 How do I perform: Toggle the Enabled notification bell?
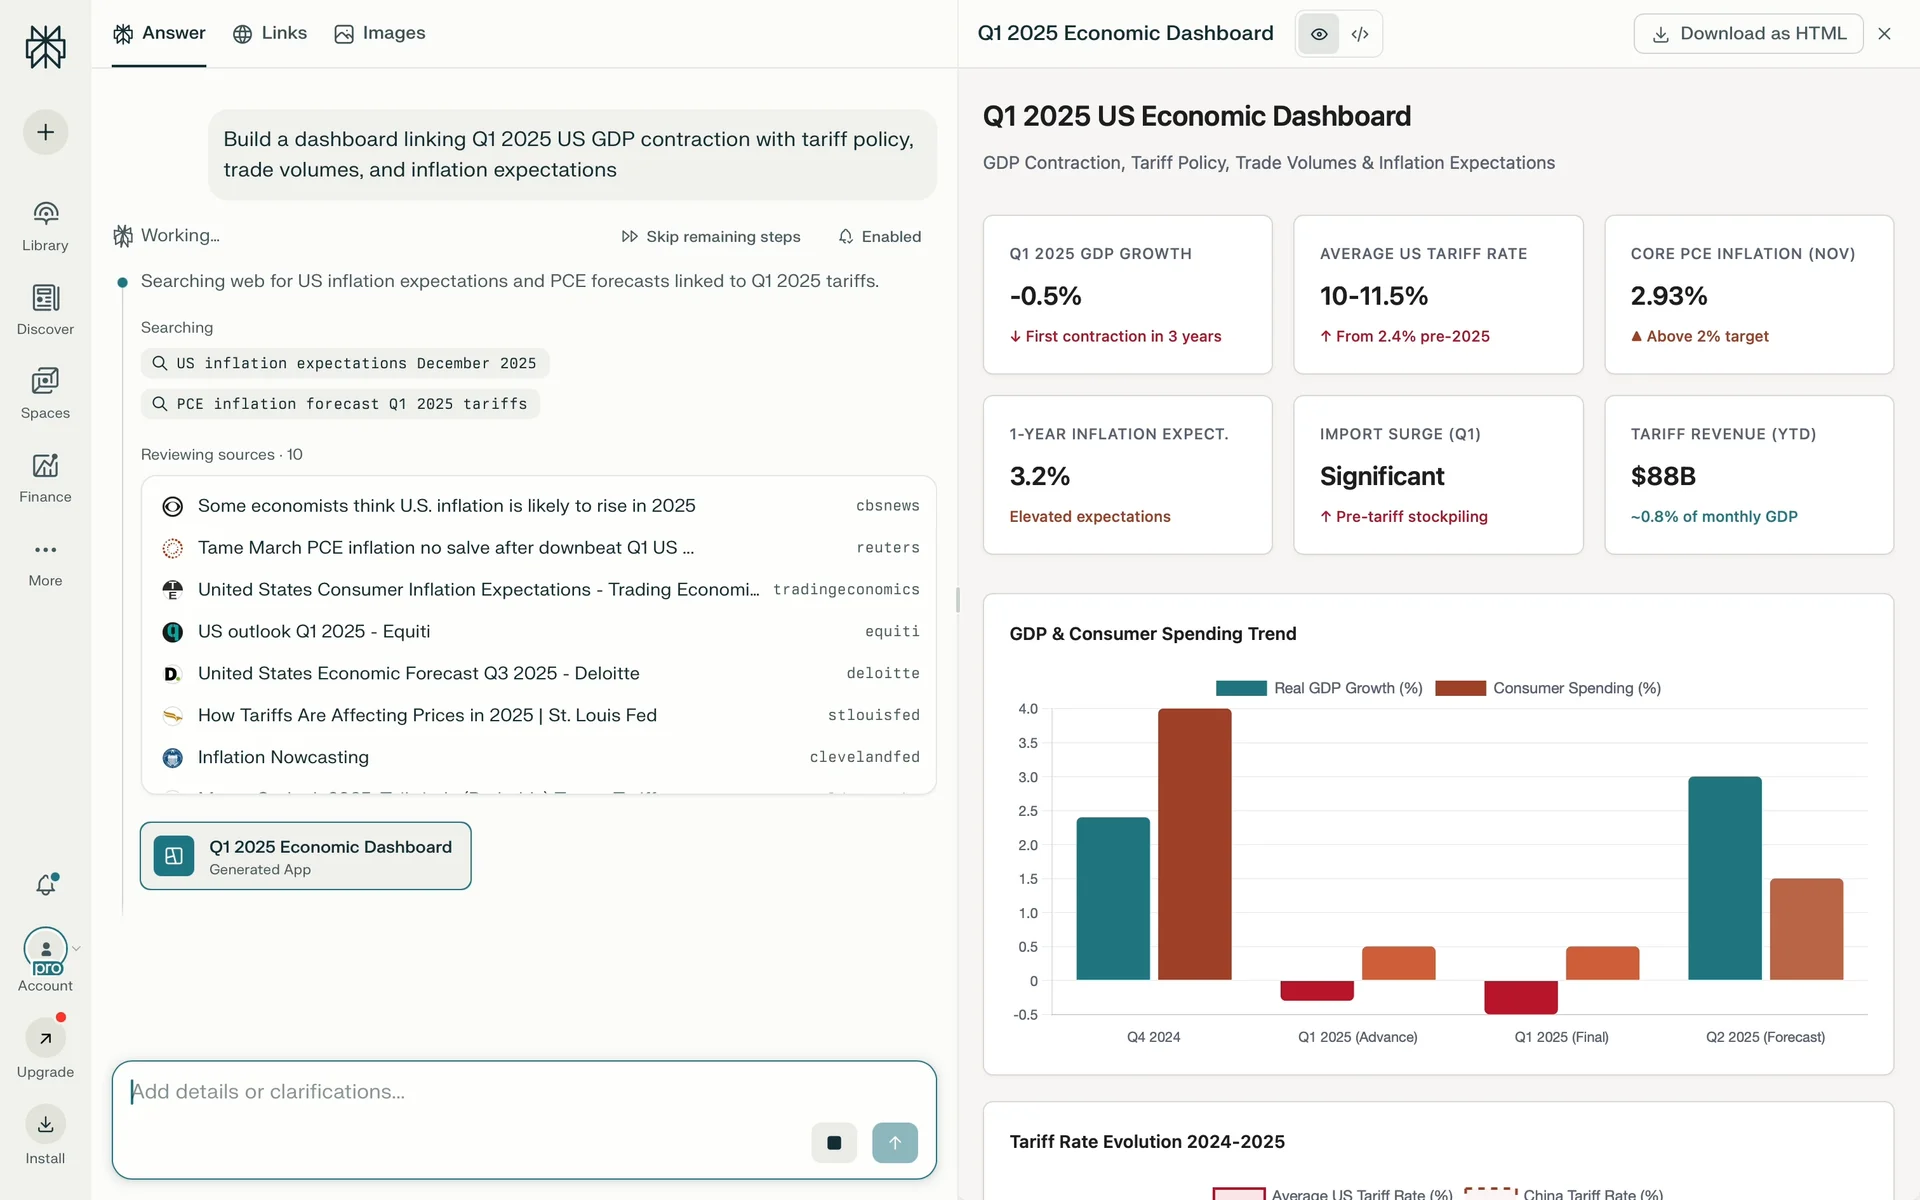[x=879, y=237]
